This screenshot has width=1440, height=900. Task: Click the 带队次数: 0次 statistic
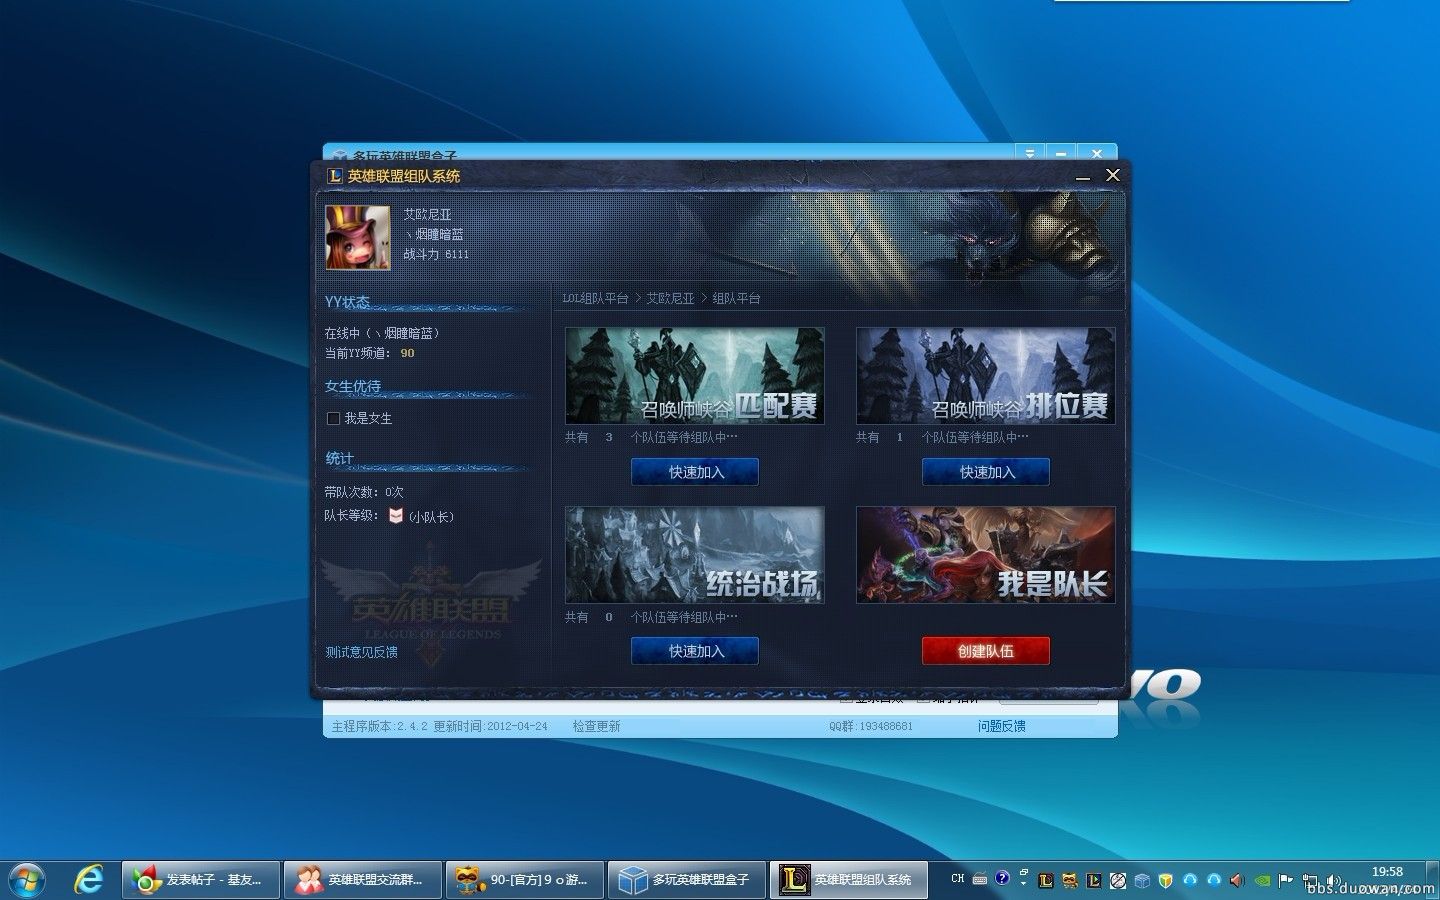click(364, 492)
